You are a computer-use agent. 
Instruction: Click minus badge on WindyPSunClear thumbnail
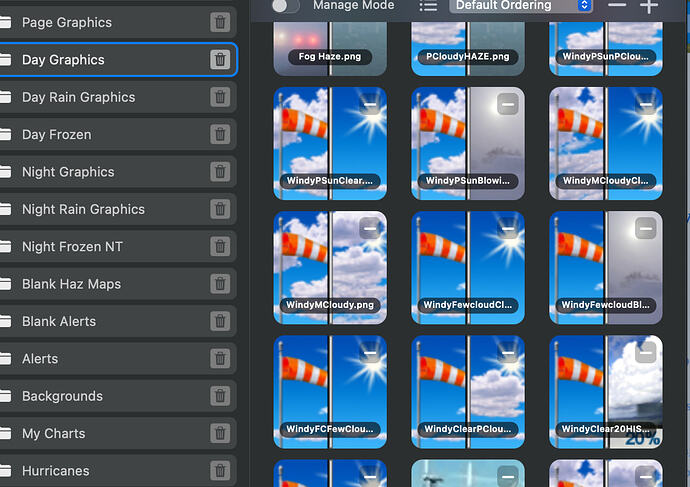point(370,105)
